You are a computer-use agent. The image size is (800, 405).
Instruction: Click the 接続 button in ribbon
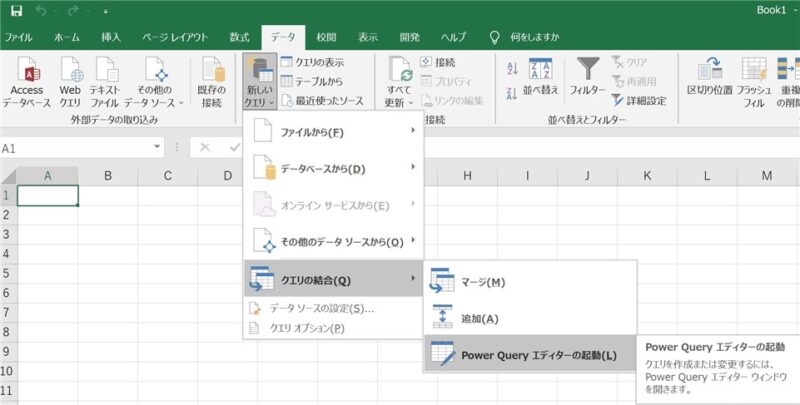point(438,62)
